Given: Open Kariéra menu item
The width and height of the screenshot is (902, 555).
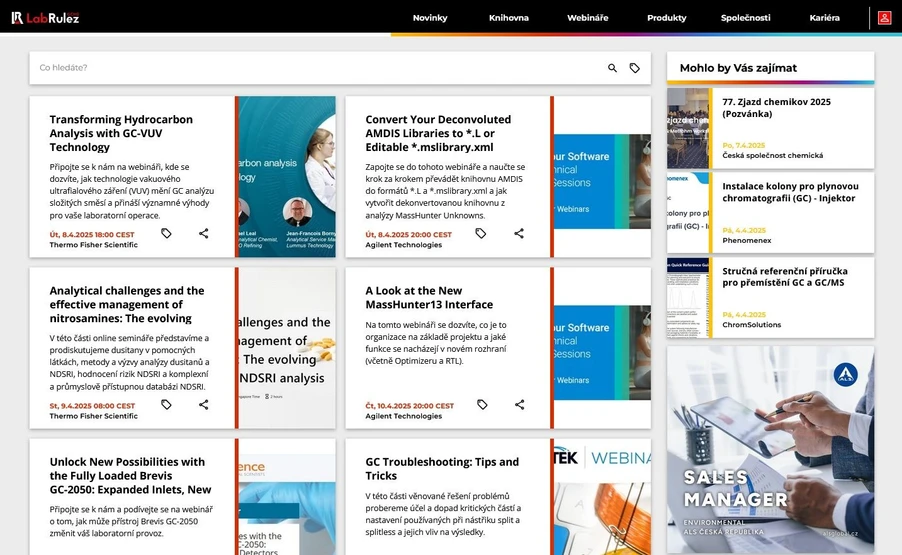Looking at the screenshot, I should 824,18.
